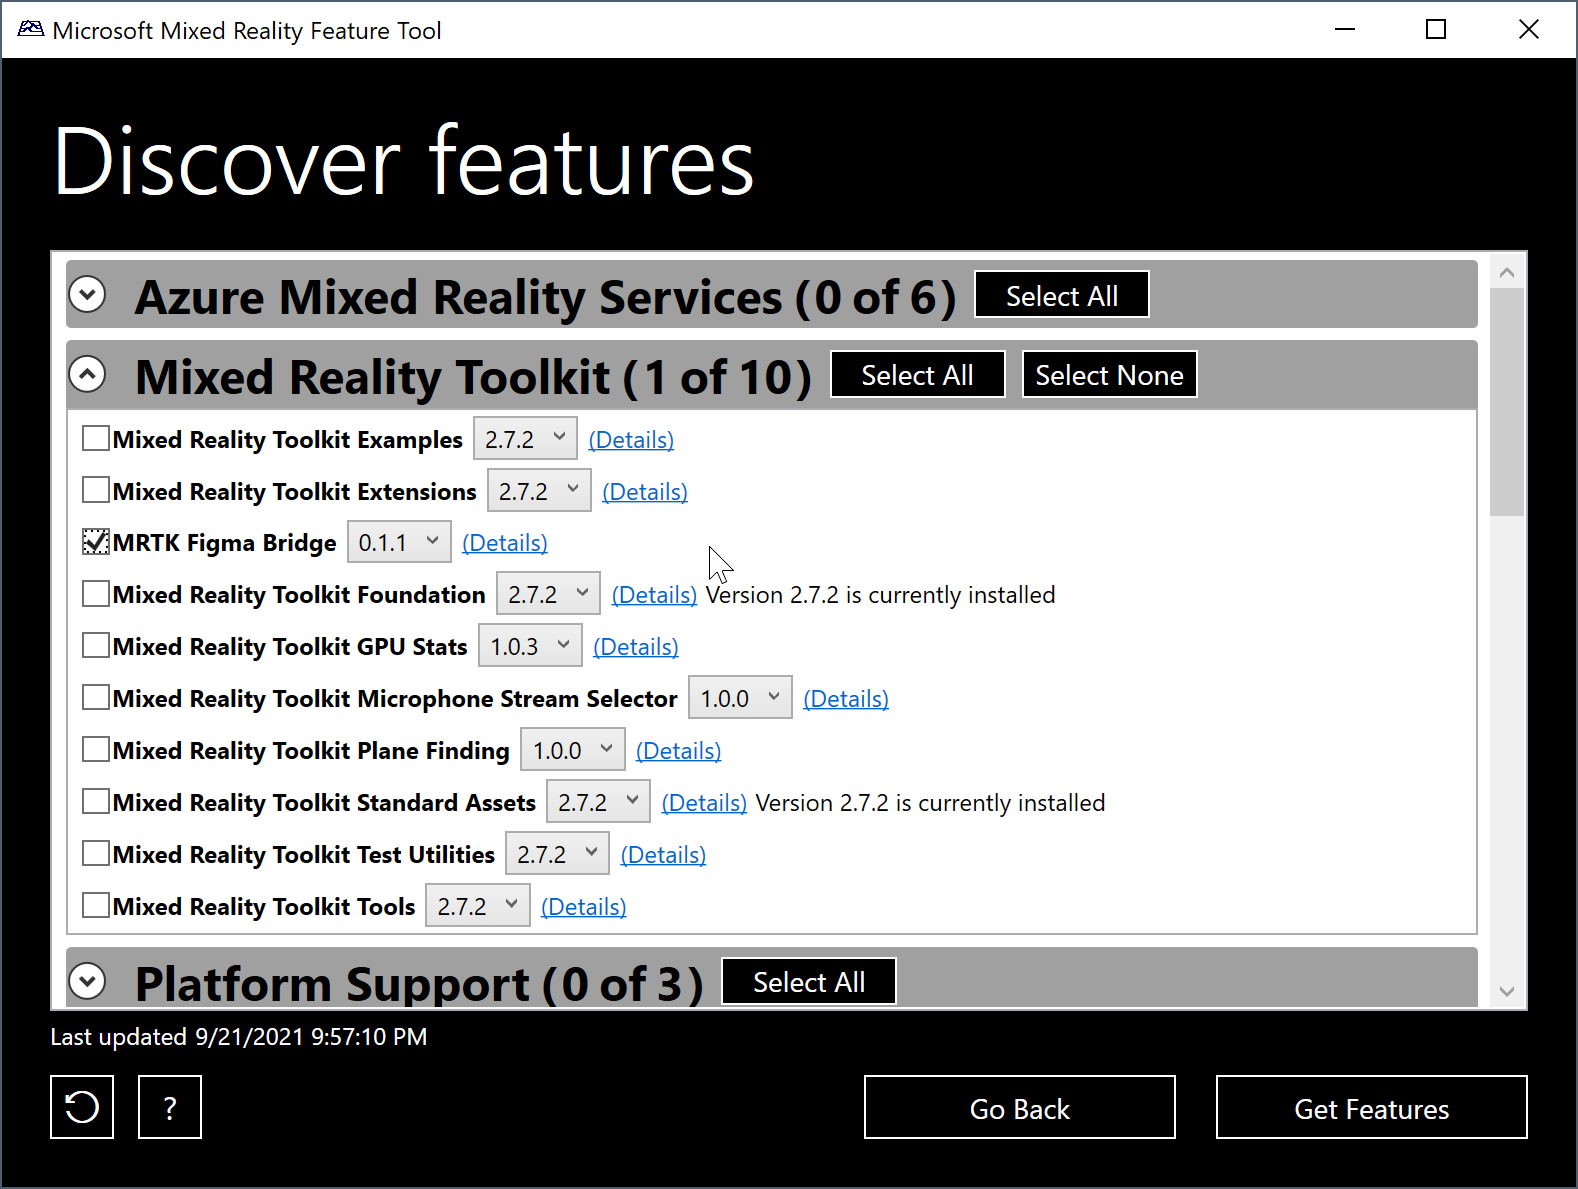Click the 'Mixed Reality Toolkit GPU Stats' label
Viewport: 1578px width, 1189px height.
click(290, 647)
